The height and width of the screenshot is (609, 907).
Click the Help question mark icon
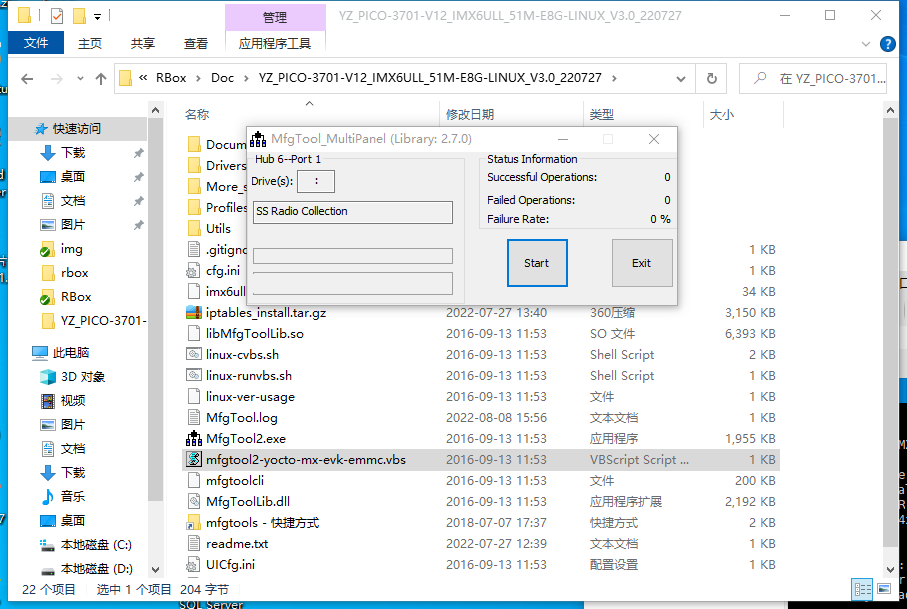tap(886, 44)
